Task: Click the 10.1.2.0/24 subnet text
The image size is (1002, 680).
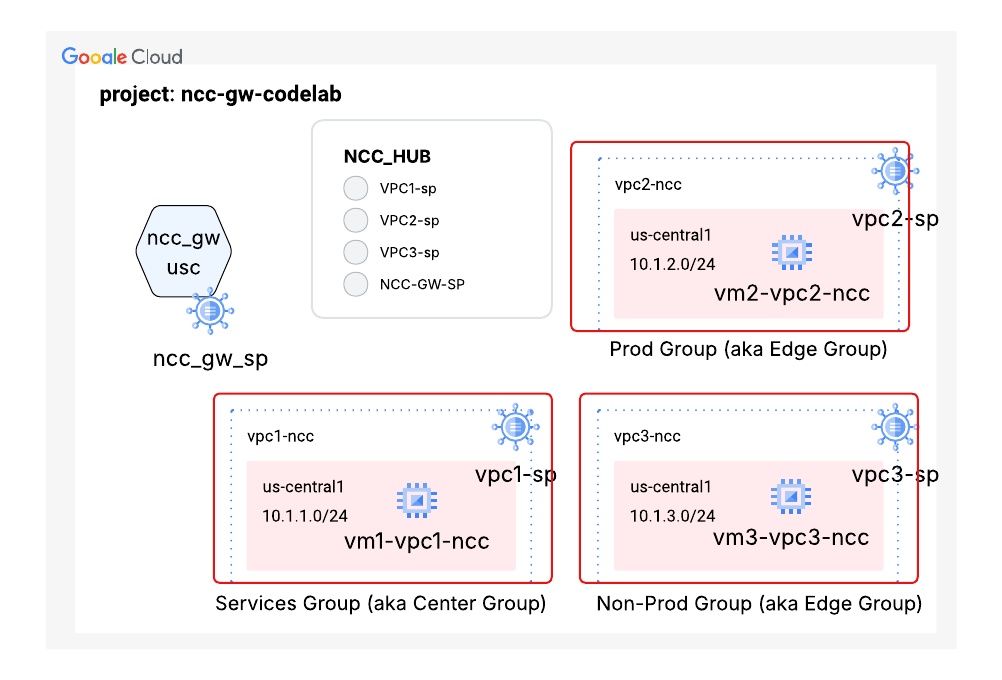Action: pos(673,265)
